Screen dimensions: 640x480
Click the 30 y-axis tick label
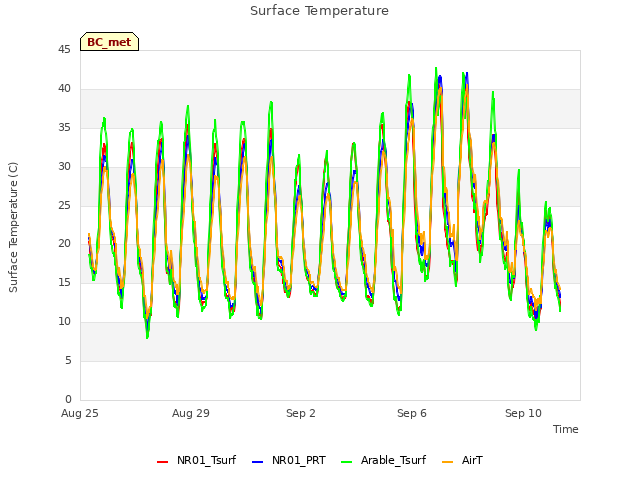(x=64, y=167)
